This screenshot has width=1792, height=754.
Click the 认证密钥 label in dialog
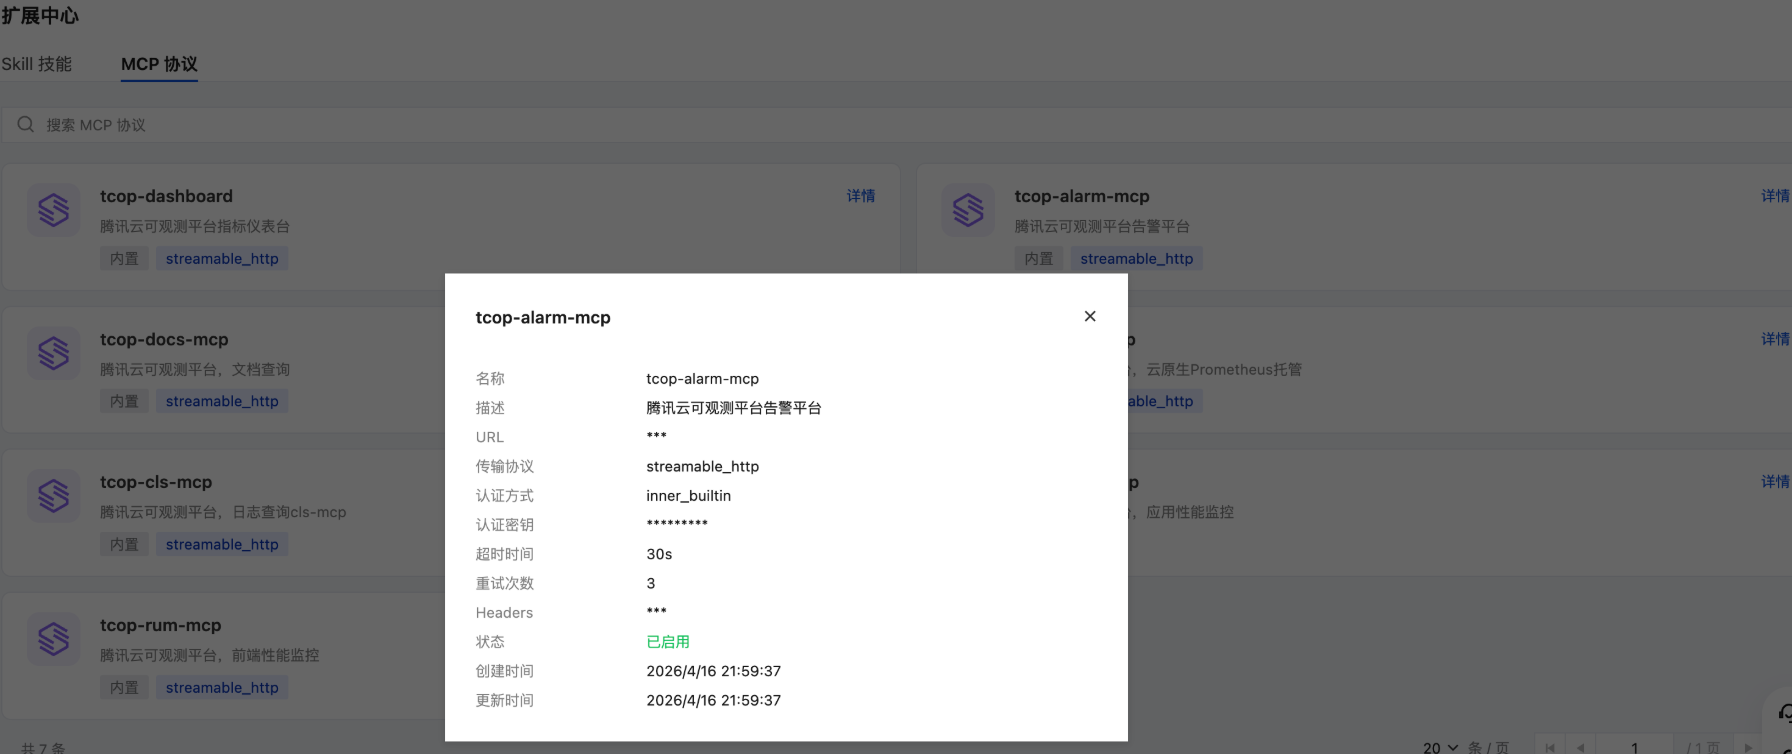(x=504, y=524)
